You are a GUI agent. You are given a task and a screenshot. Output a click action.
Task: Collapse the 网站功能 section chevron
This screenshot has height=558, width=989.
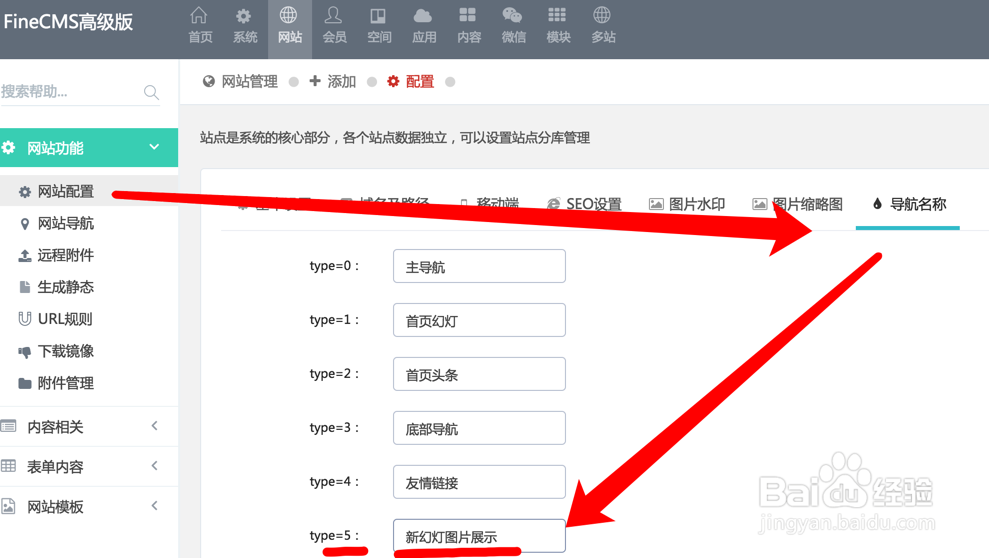coord(154,148)
